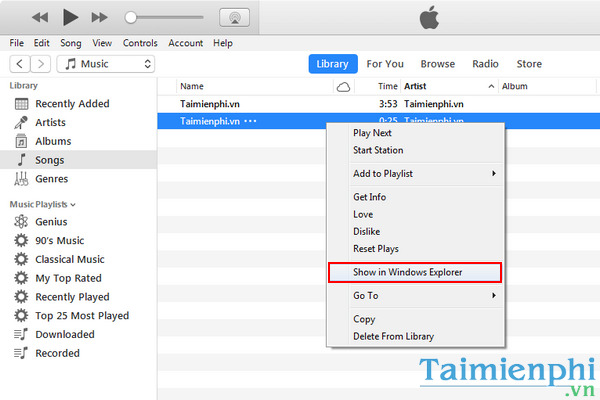This screenshot has height=400, width=600.
Task: Choose Get Info from the context menu
Action: 416,197
